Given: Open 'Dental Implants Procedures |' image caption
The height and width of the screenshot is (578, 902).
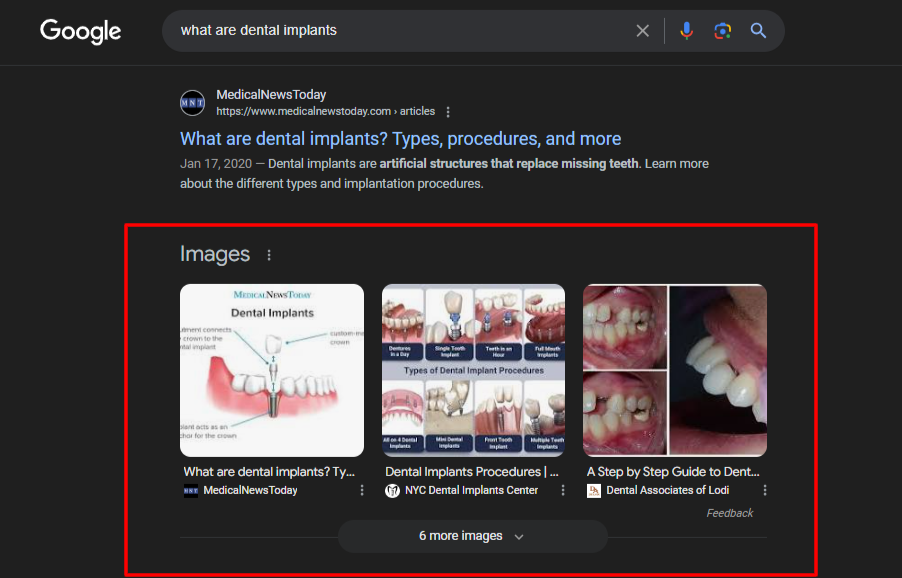Looking at the screenshot, I should [472, 472].
